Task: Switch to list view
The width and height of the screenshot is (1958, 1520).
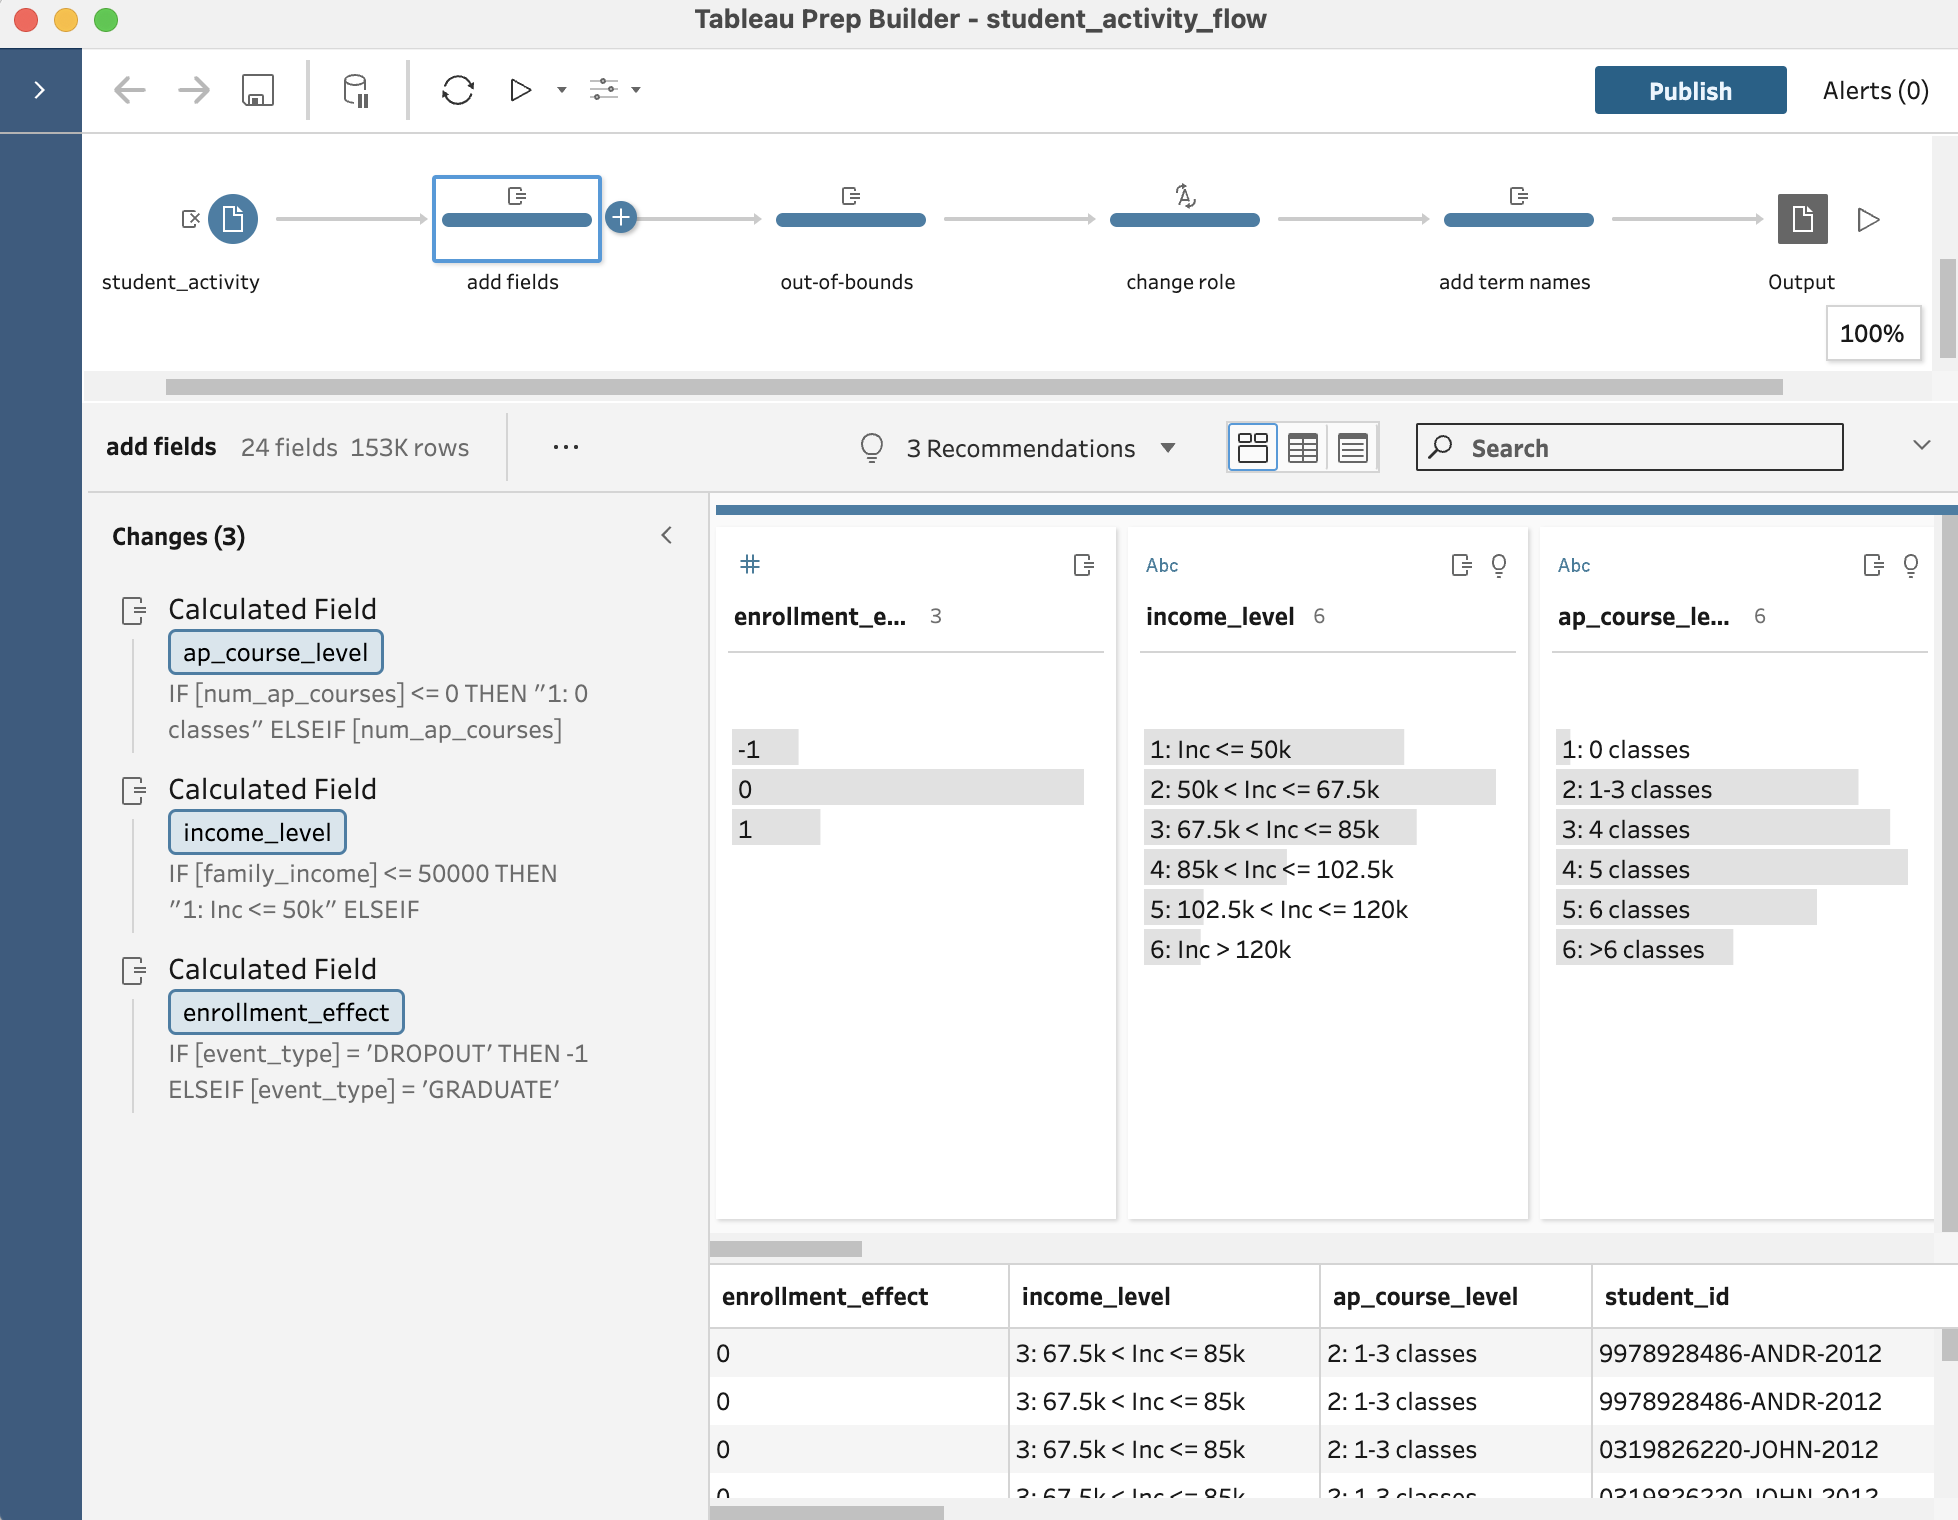Action: 1353,447
